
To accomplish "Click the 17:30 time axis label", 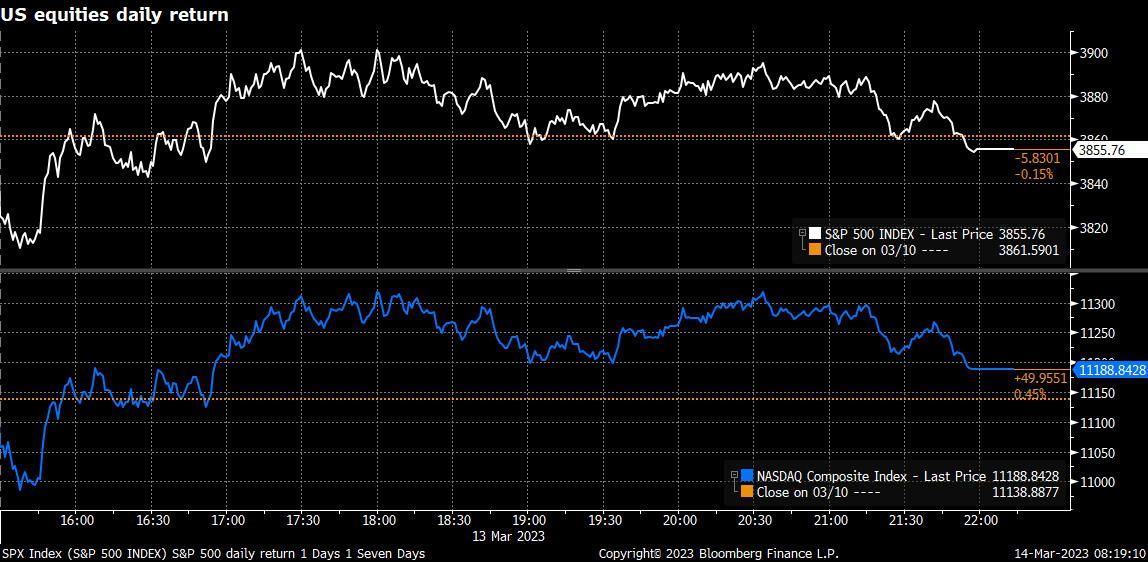I will tap(302, 520).
